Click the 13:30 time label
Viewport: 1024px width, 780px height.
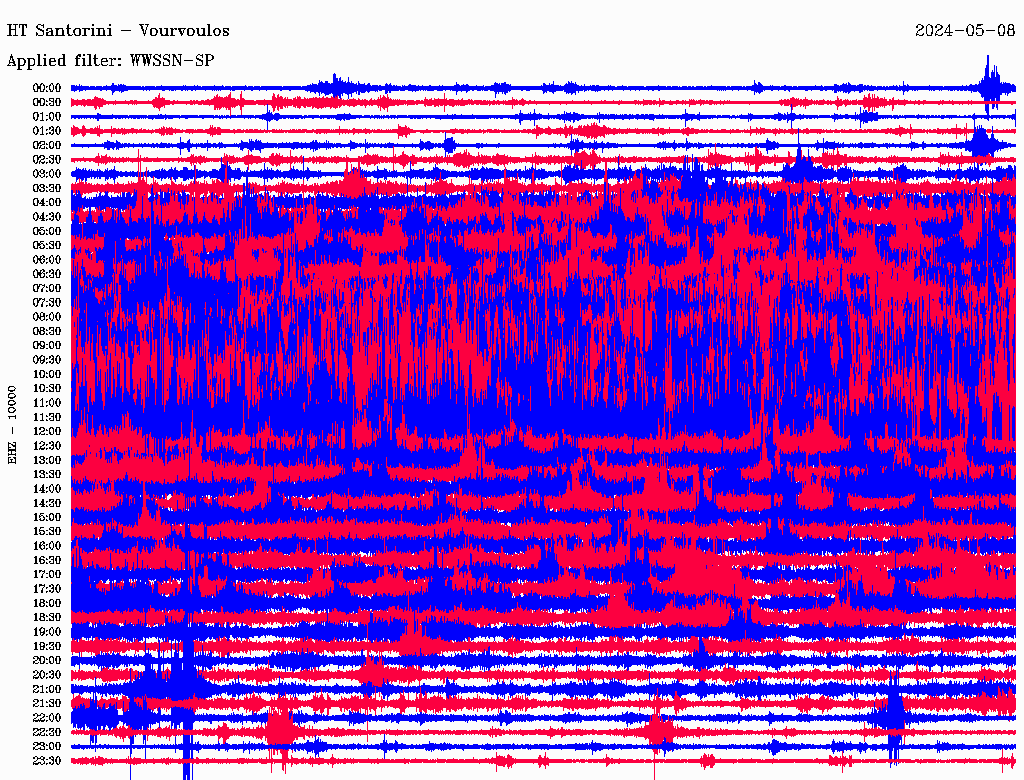coord(47,475)
